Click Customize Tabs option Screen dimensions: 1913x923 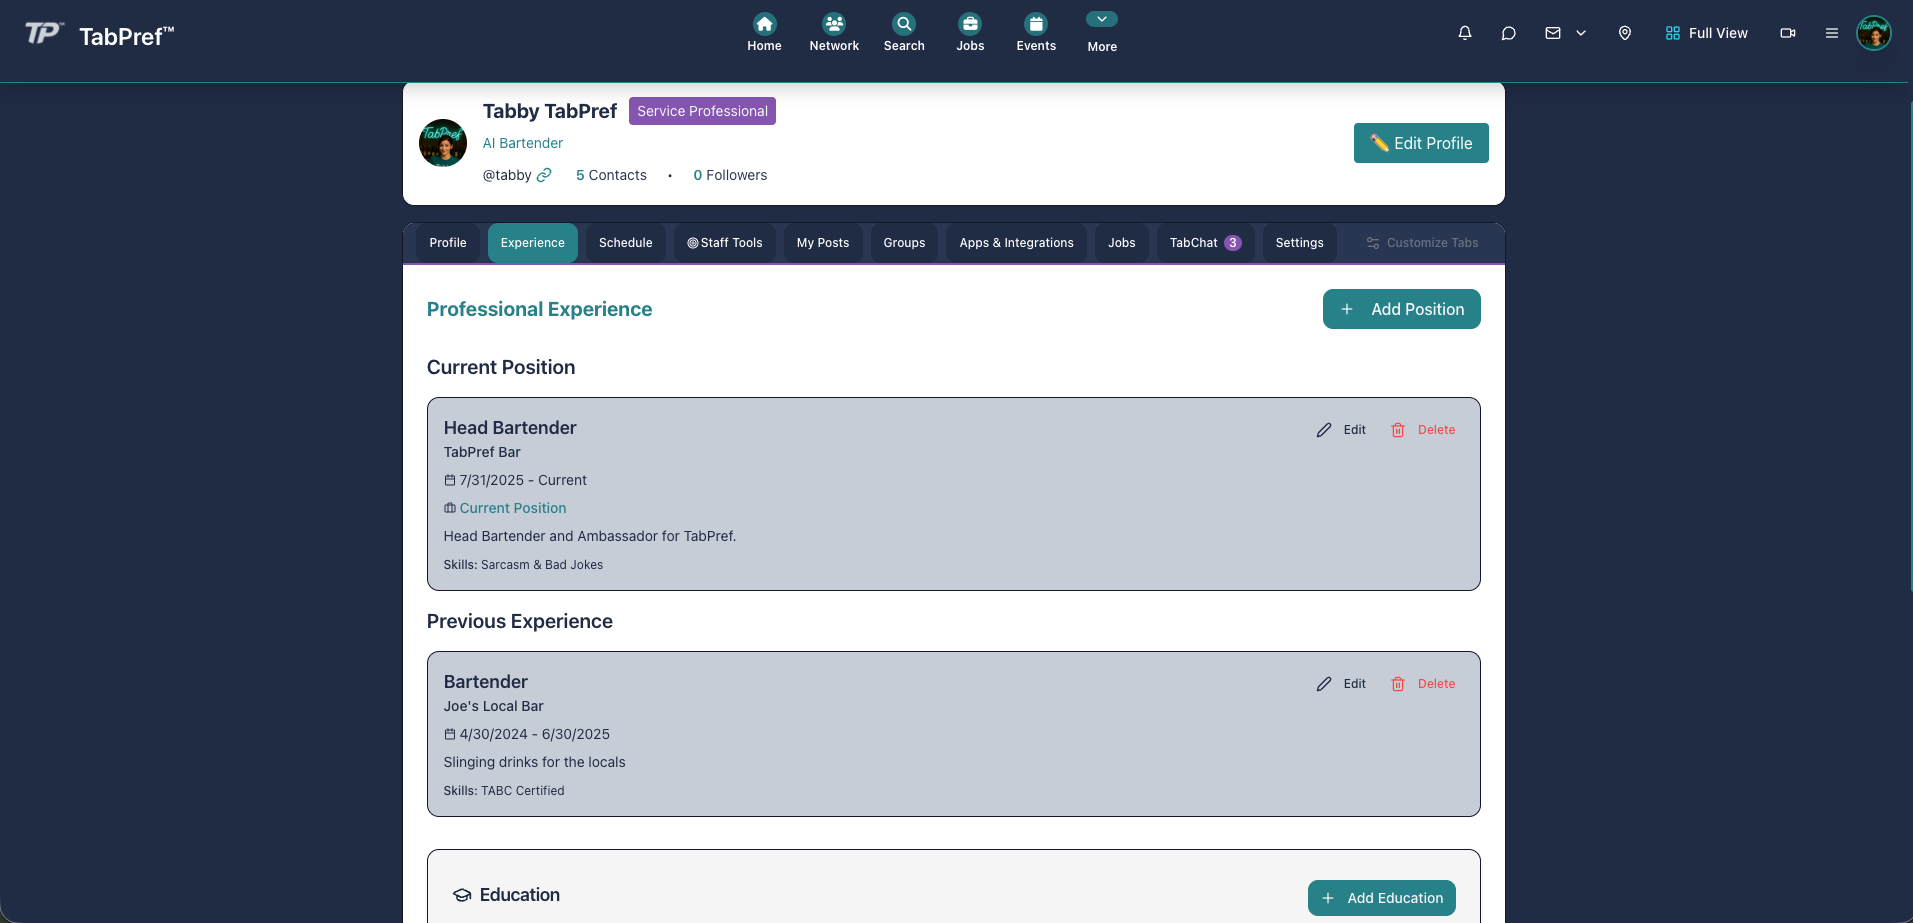pos(1422,243)
